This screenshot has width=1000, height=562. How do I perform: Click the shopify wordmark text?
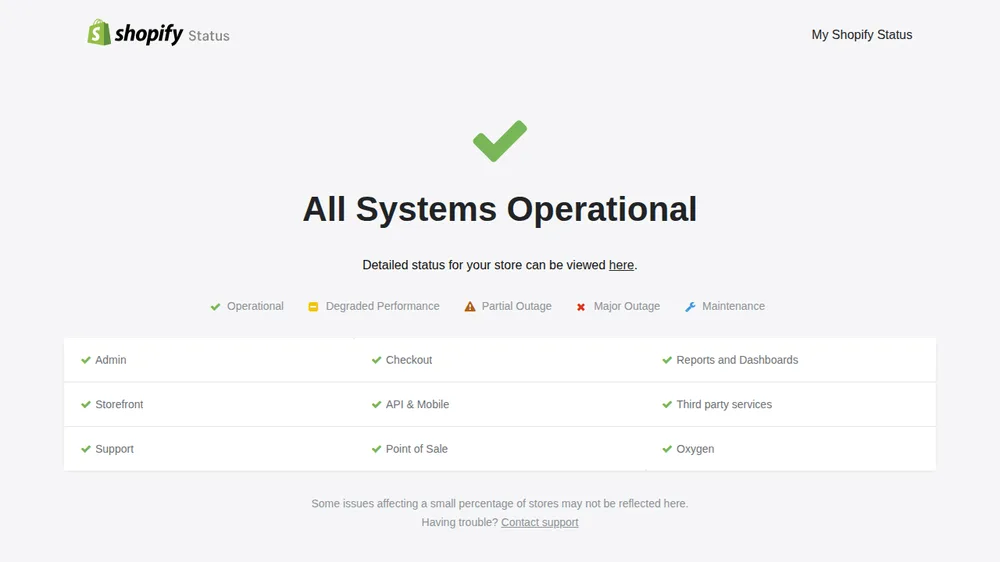tap(149, 34)
